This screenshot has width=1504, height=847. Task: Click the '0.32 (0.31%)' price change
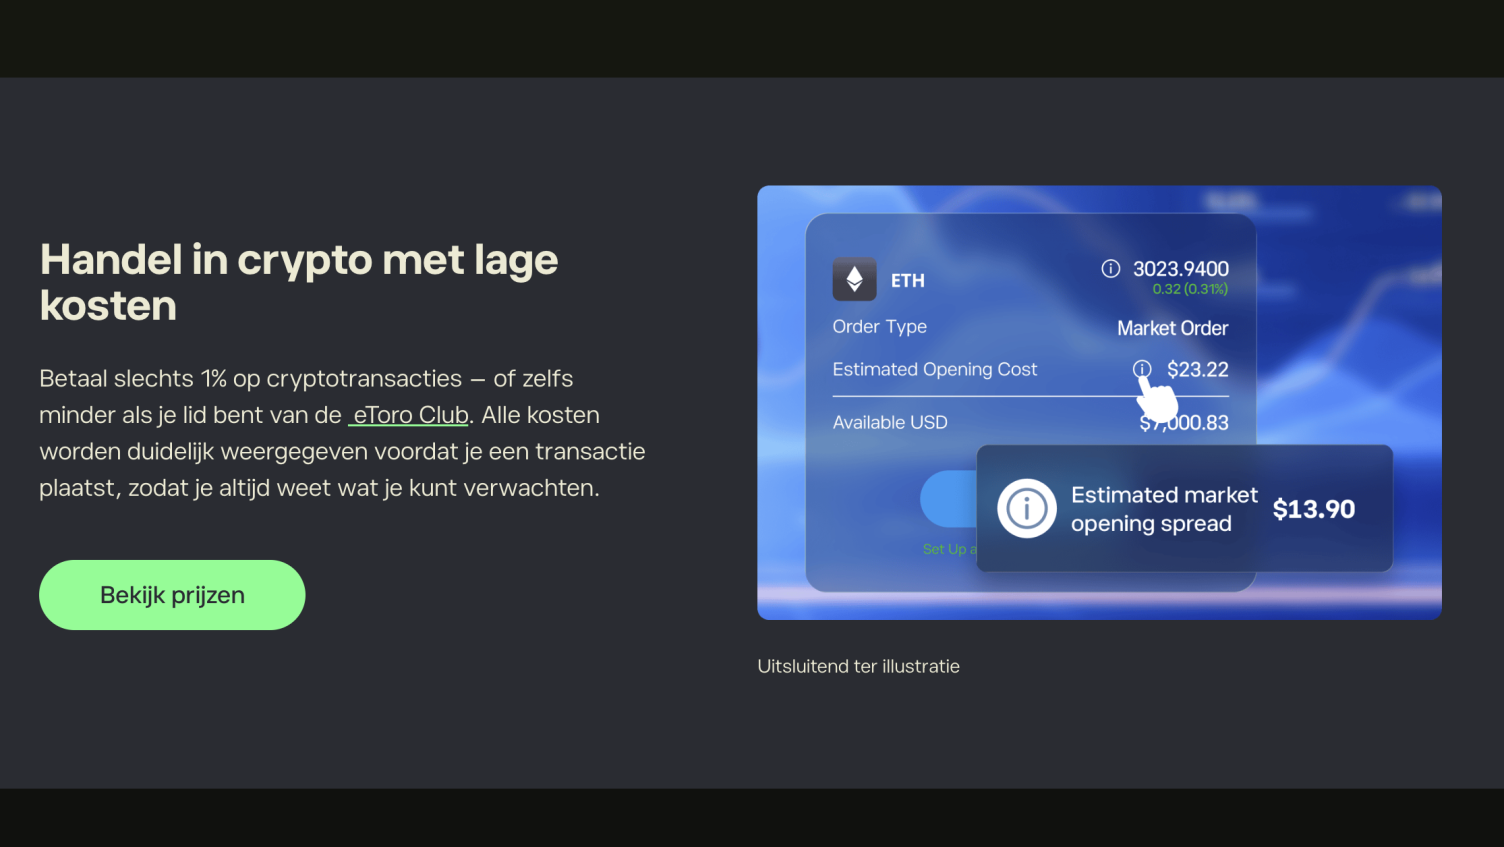pyautogui.click(x=1190, y=289)
